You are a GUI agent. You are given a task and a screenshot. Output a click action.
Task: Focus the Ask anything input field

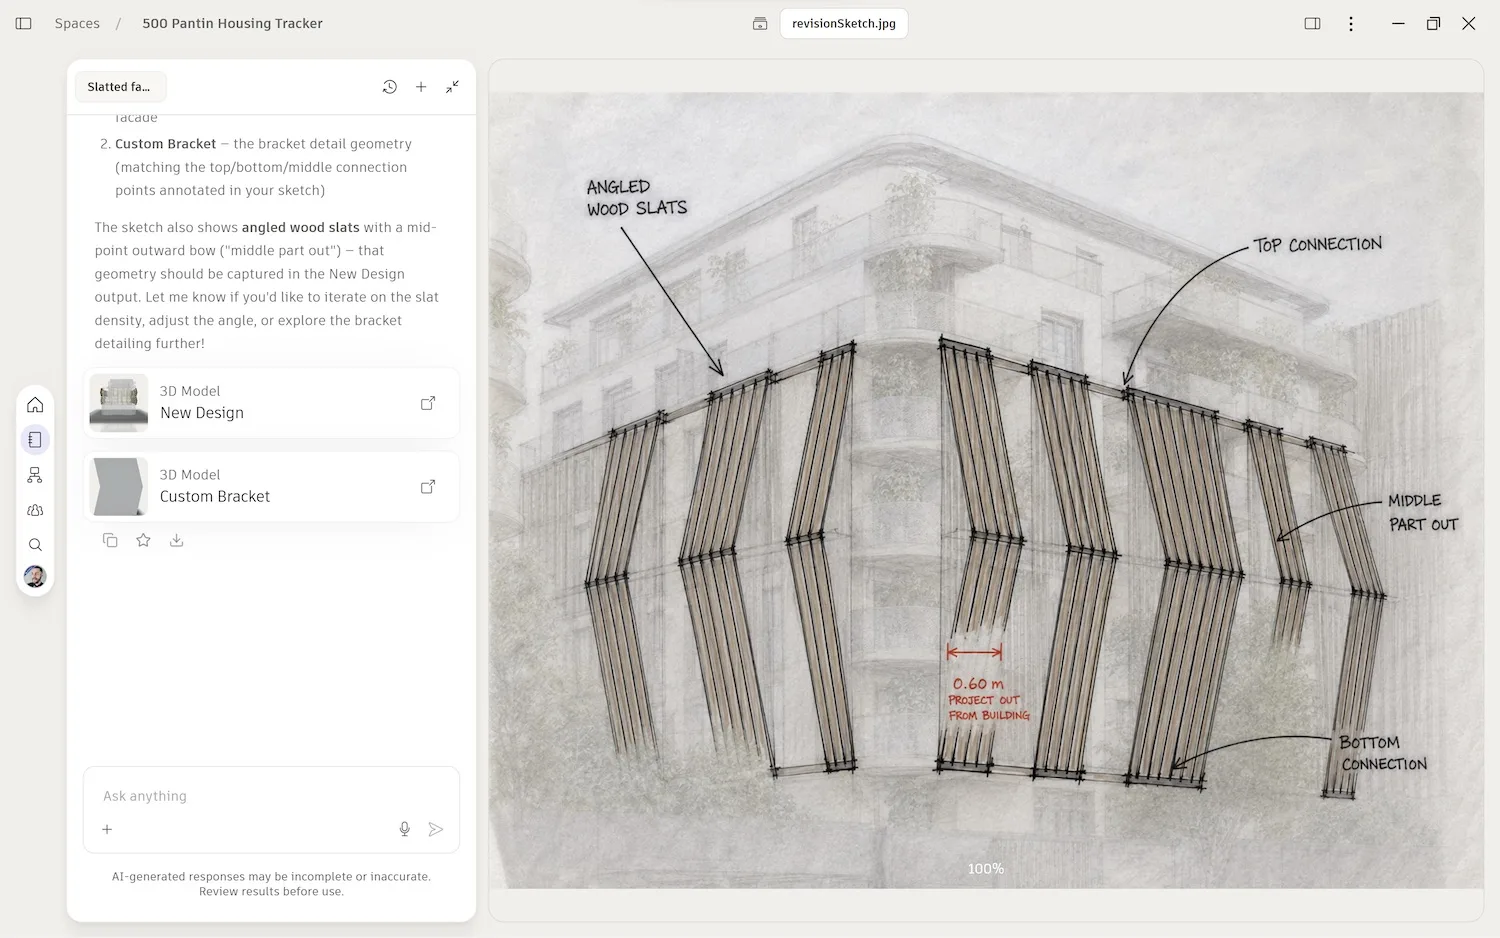[x=271, y=796]
